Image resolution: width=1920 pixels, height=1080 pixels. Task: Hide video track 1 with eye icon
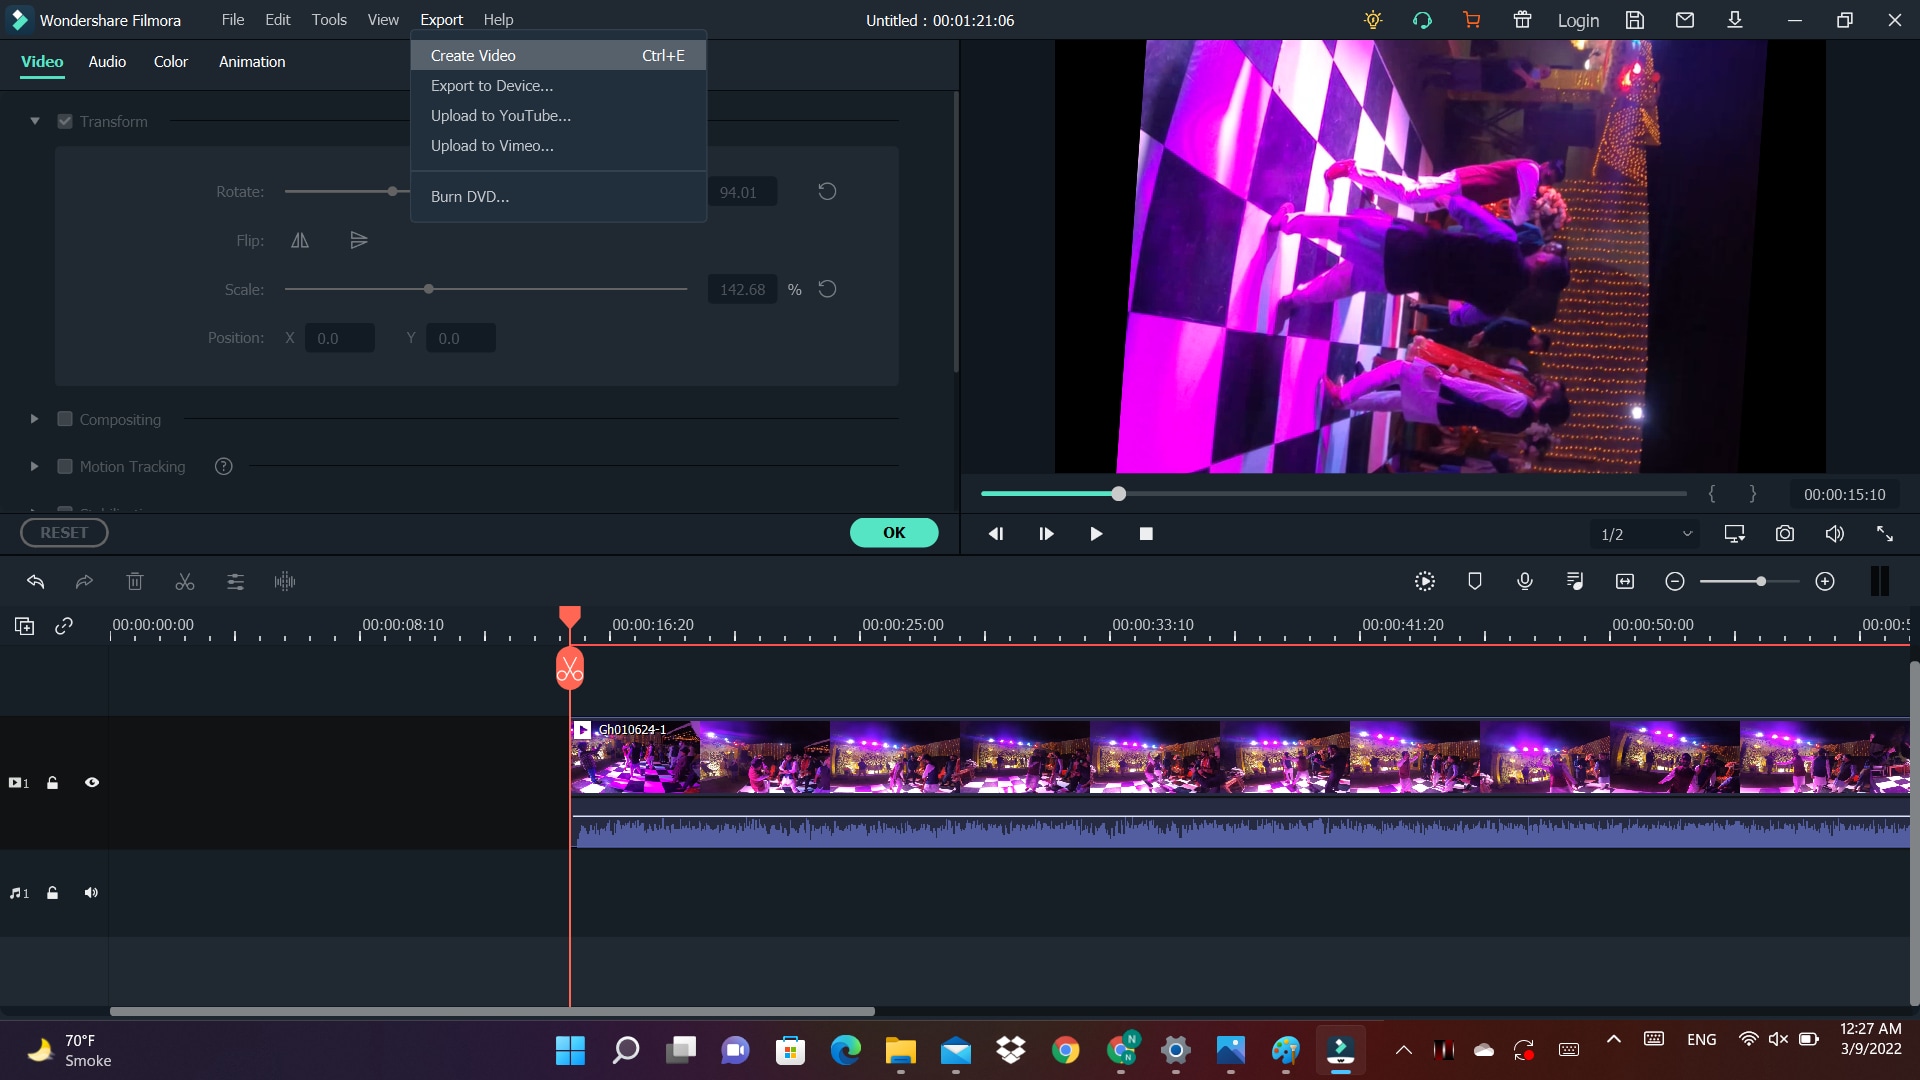pyautogui.click(x=92, y=783)
